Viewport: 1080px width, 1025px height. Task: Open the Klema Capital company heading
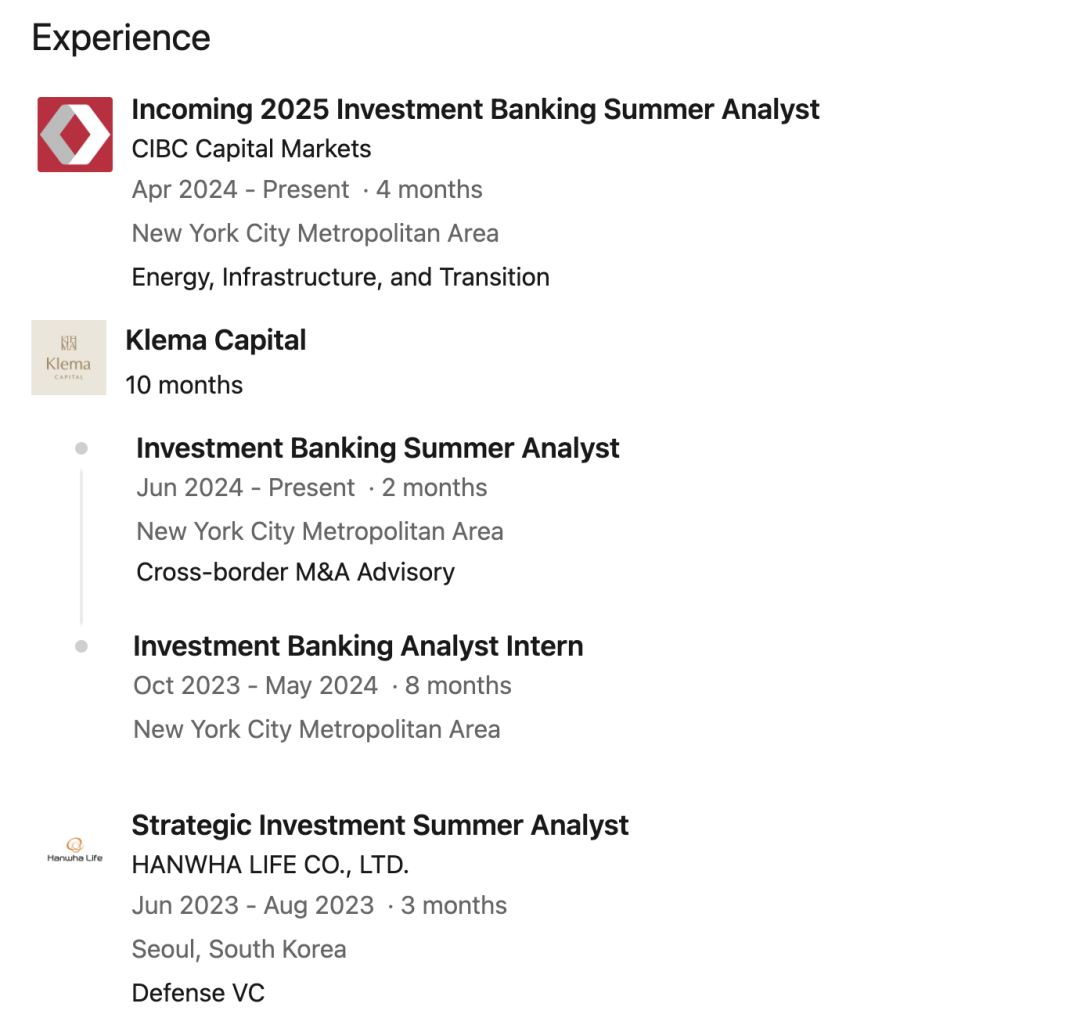216,340
